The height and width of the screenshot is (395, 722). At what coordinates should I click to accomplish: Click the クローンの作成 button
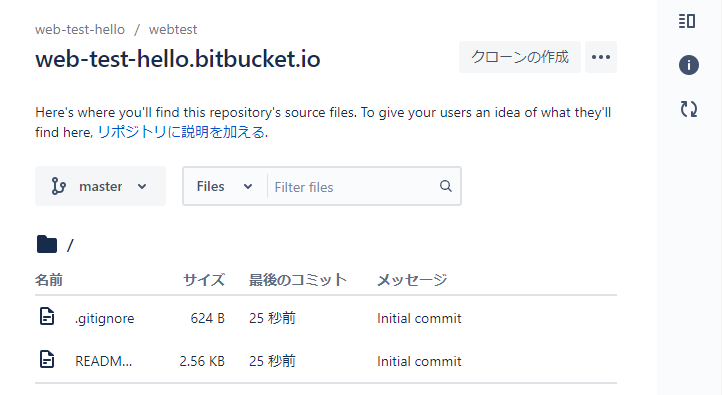coord(519,57)
